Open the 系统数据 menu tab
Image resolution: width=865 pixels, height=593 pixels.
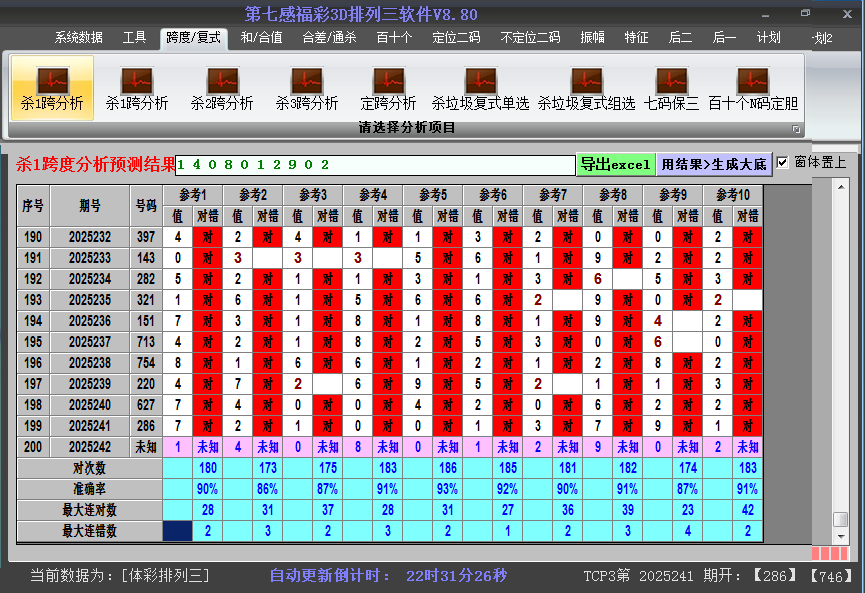coord(79,38)
